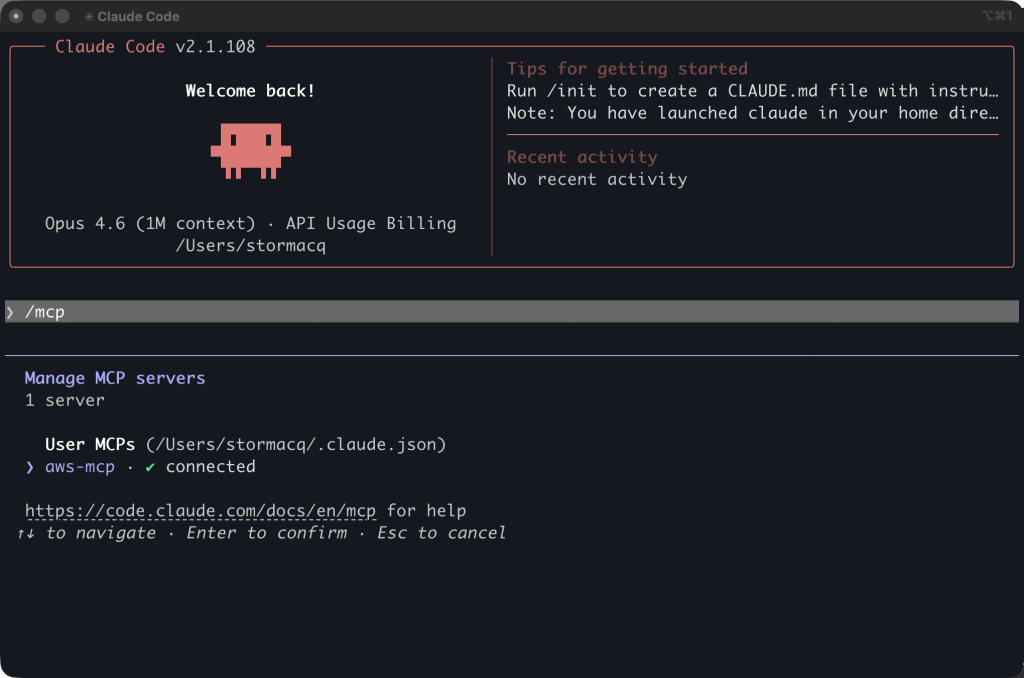This screenshot has width=1024, height=678.
Task: Close the Claude Code terminal window
Action: (16, 16)
